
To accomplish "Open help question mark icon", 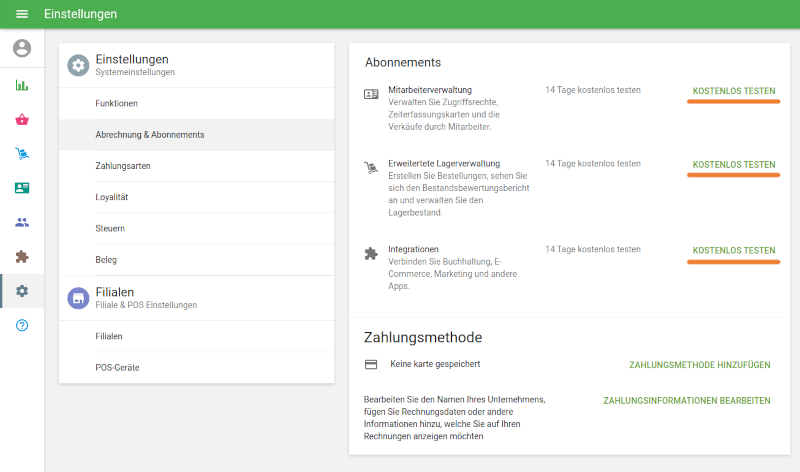I will pos(22,325).
